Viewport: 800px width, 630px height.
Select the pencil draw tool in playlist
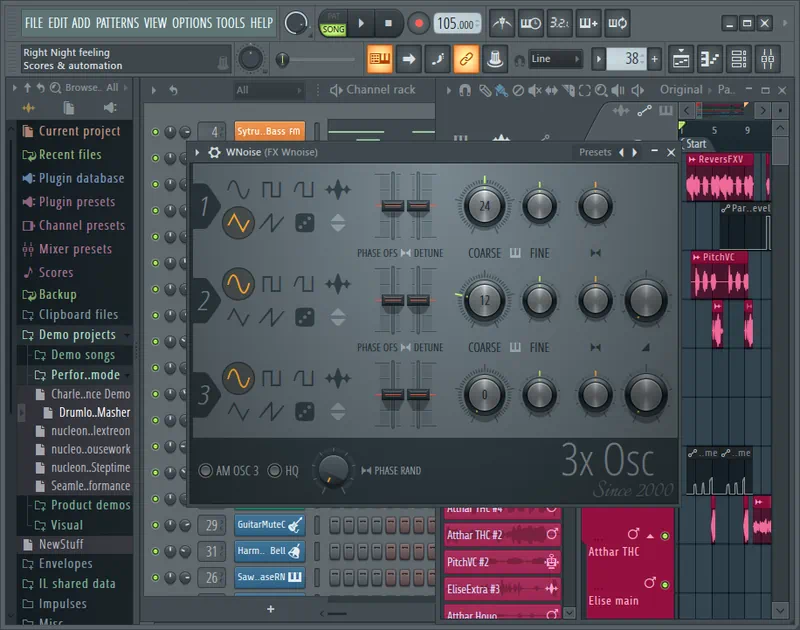485,90
